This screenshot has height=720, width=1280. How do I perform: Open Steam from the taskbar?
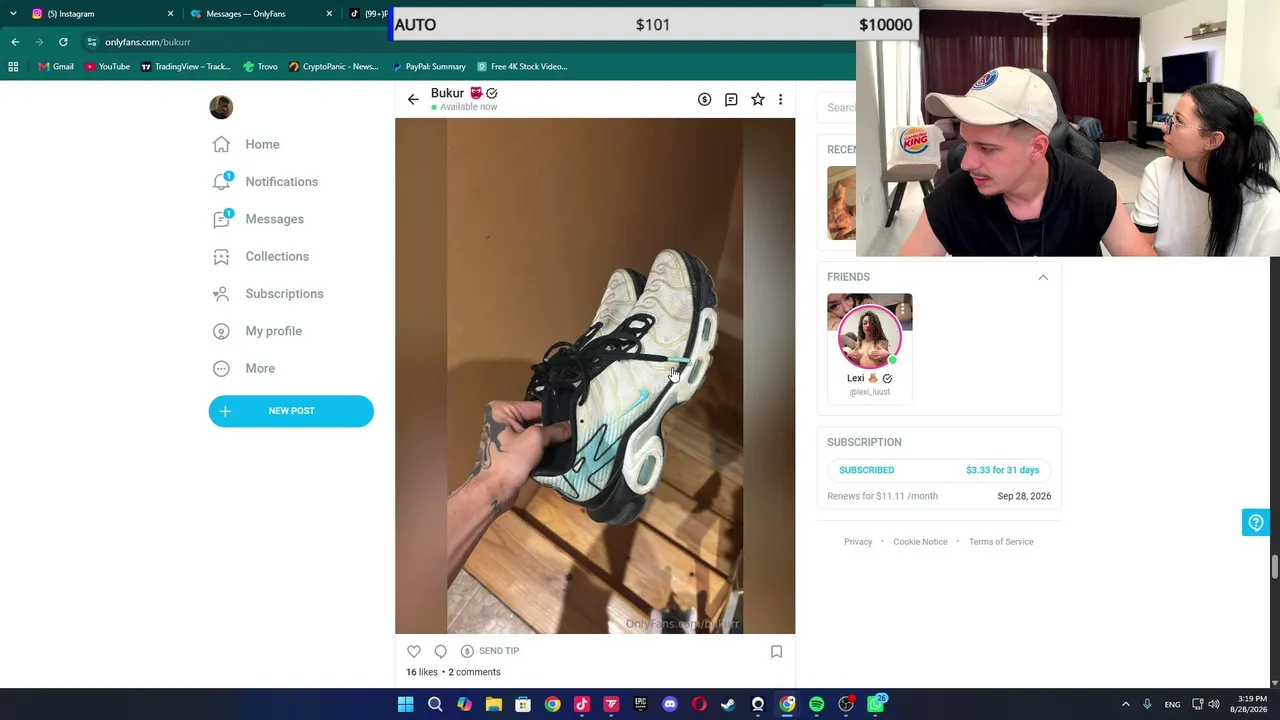tap(728, 704)
